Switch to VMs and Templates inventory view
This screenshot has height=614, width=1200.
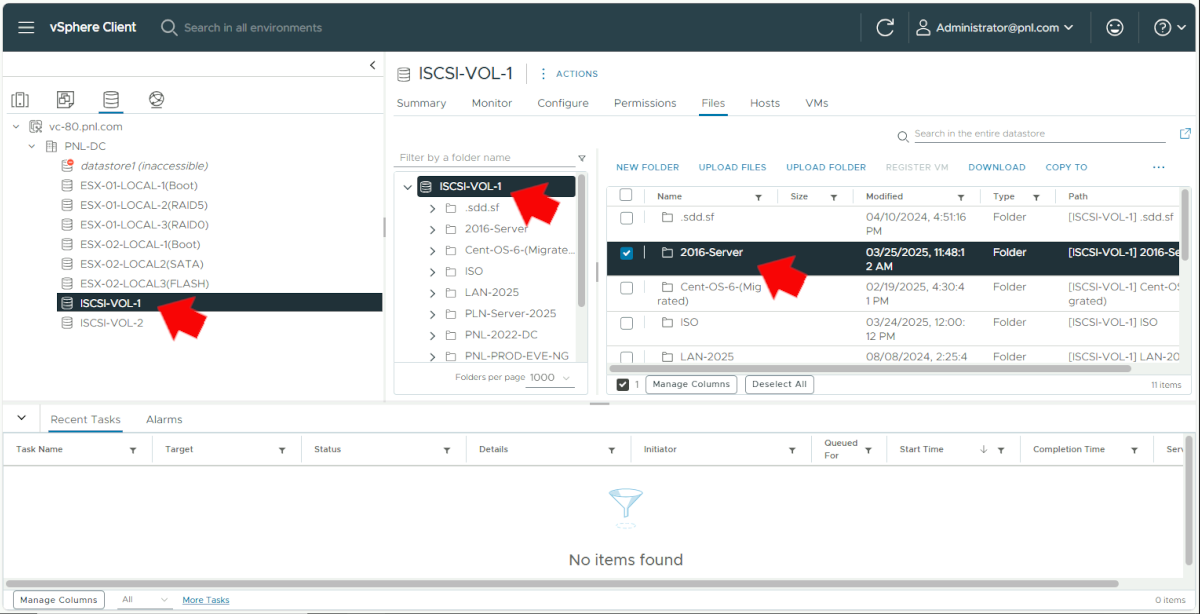point(65,99)
